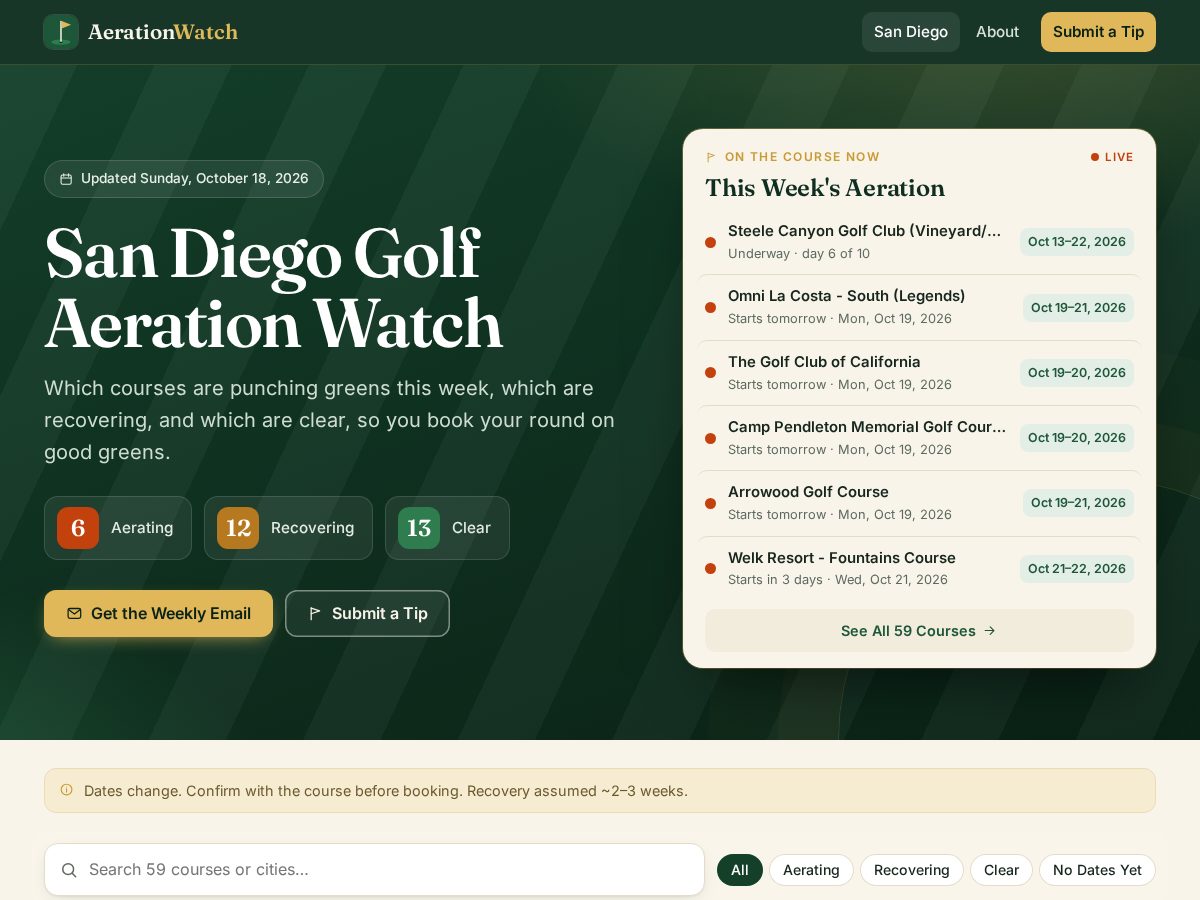Image resolution: width=1200 pixels, height=900 pixels.
Task: Click the Updated Sunday, October 18, 2026 pill
Action: tap(184, 179)
